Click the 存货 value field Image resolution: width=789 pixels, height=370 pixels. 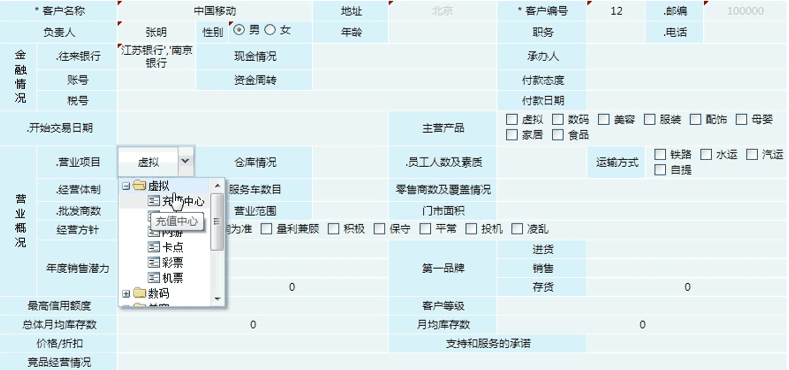(687, 287)
